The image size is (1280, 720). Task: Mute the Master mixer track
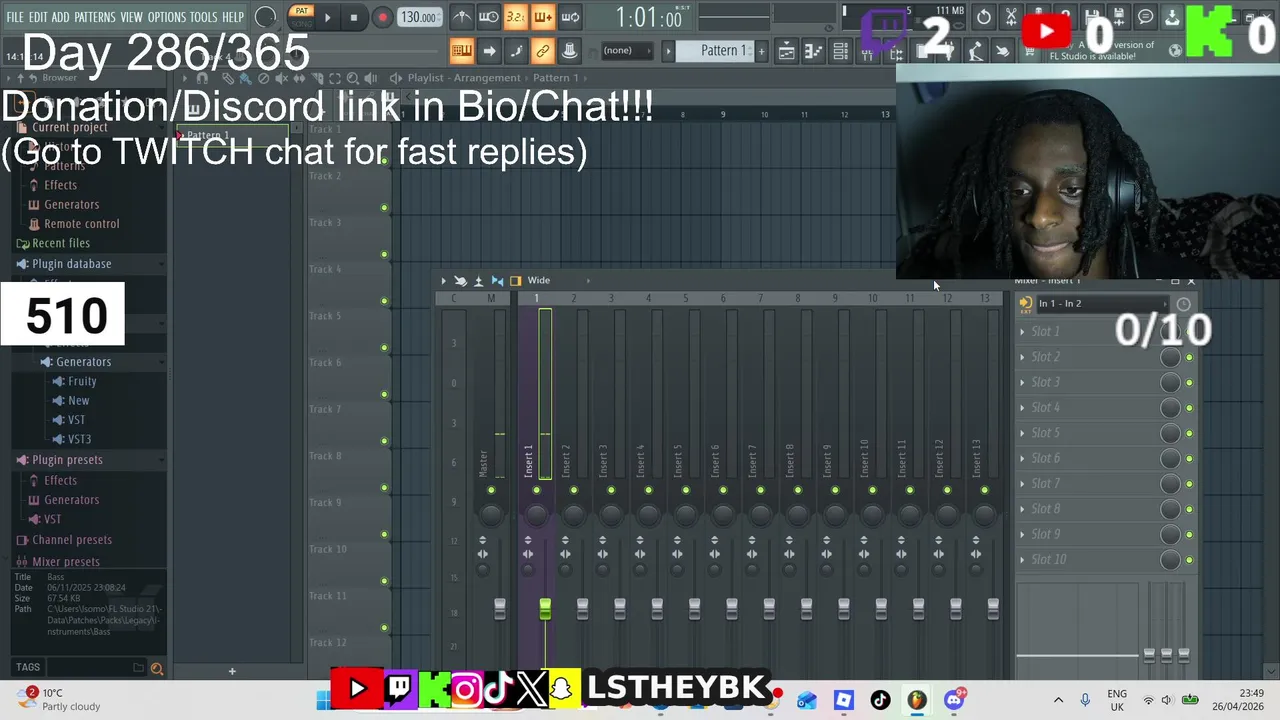[x=491, y=490]
